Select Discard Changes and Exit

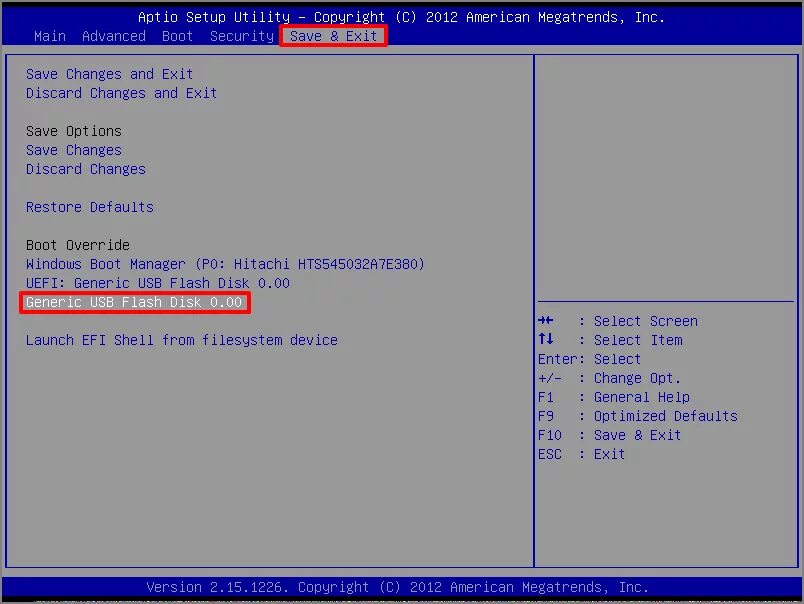tap(122, 93)
